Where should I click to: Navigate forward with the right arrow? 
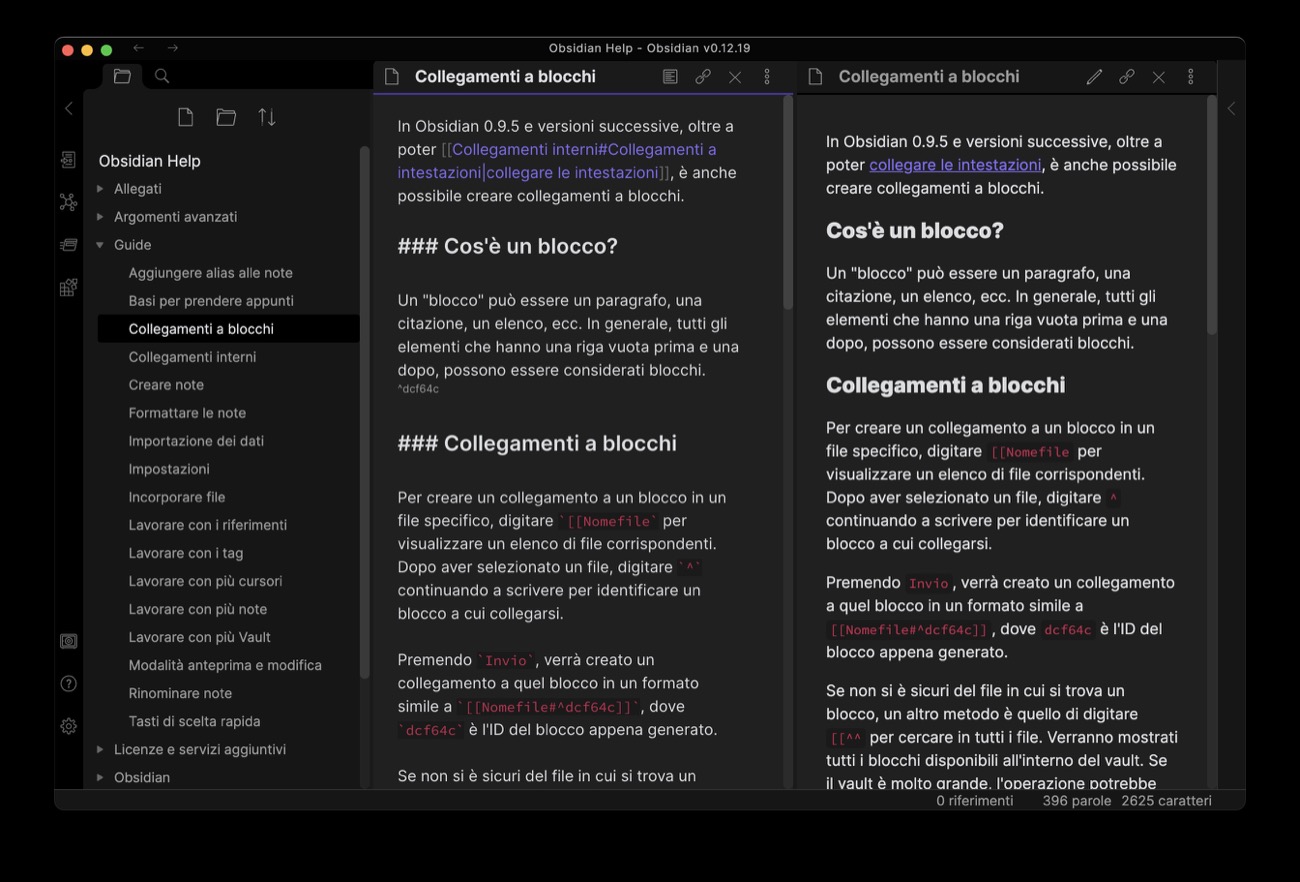pyautogui.click(x=173, y=48)
